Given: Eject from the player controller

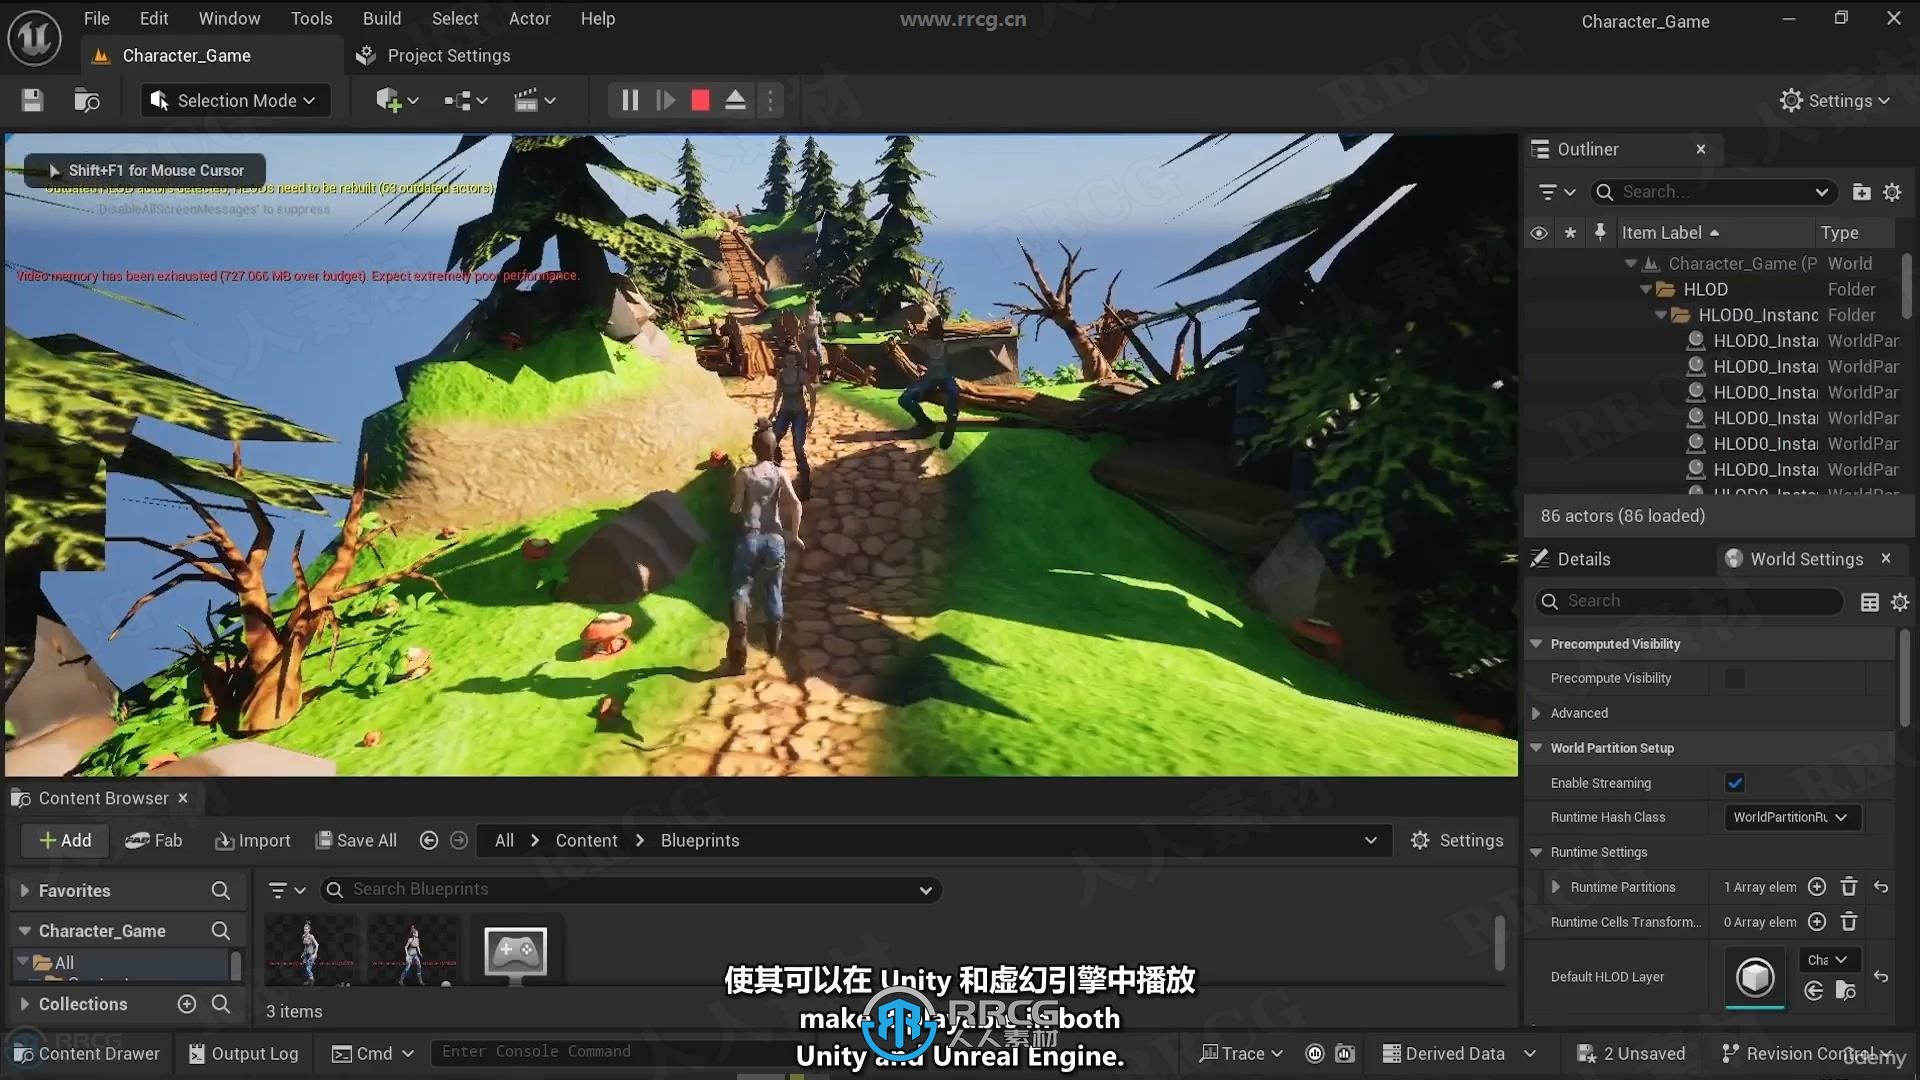Looking at the screenshot, I should 735,100.
